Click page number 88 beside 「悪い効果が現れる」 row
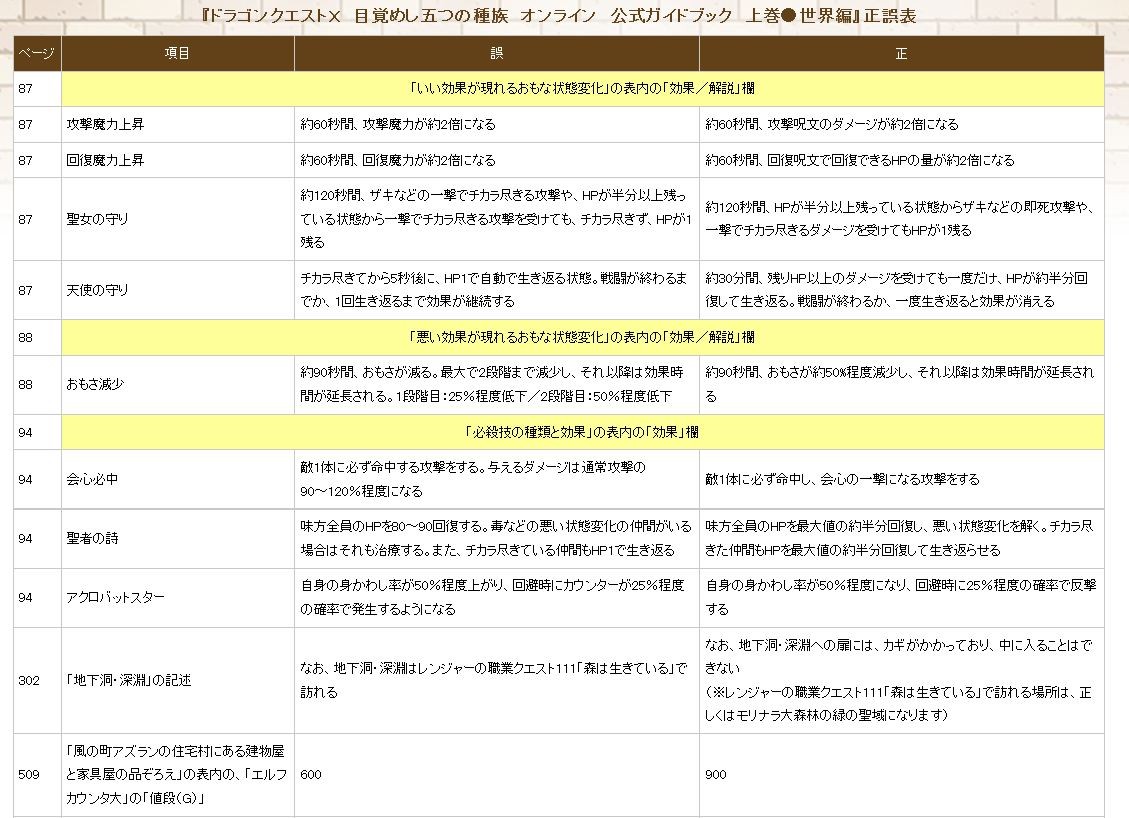Screen dimensions: 1129x818 click(x=26, y=337)
